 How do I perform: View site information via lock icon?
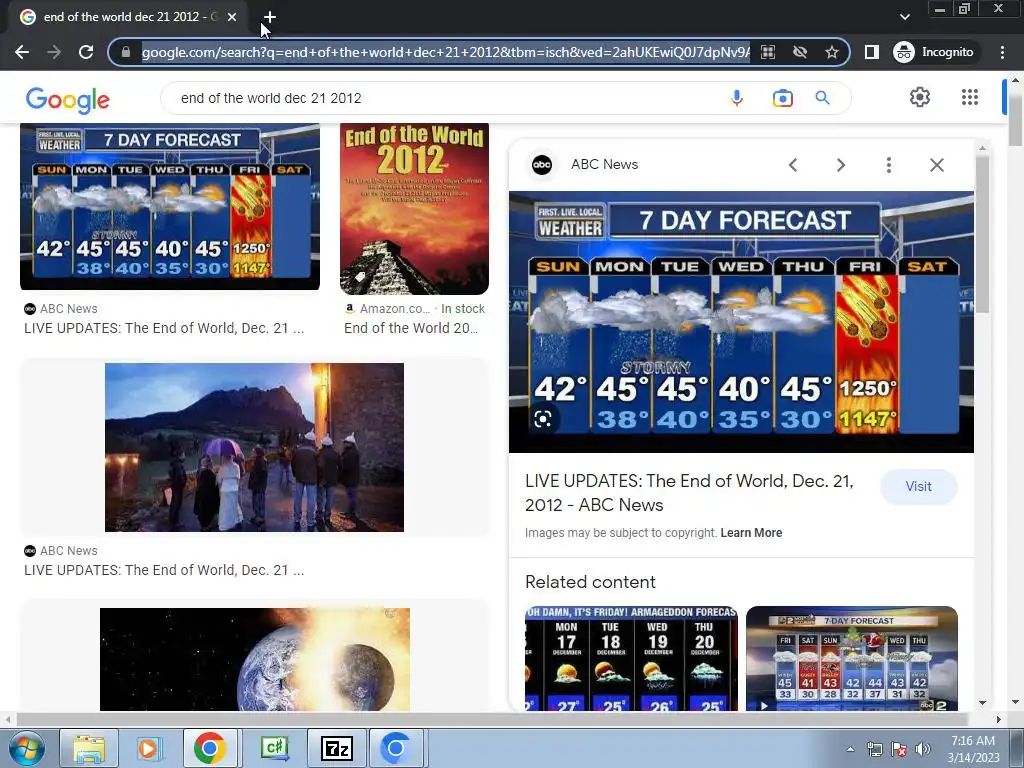point(127,52)
